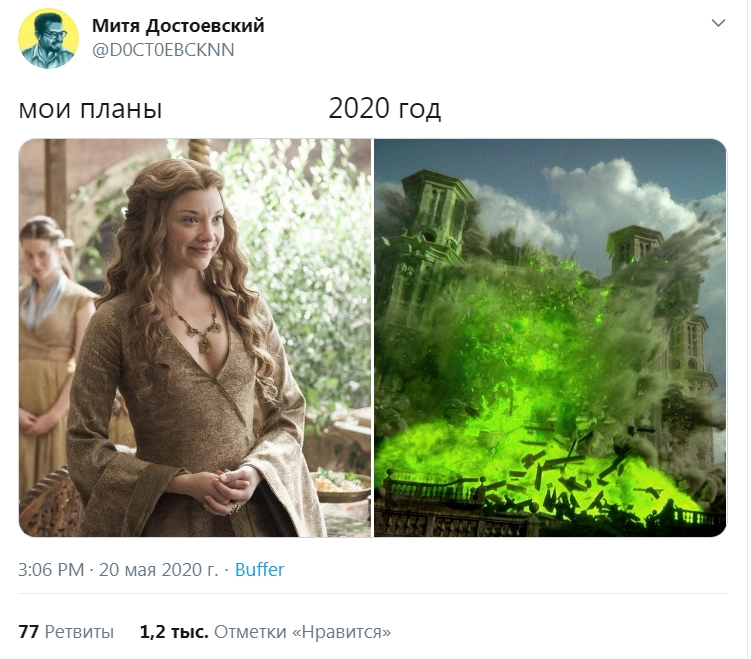Open Митя Достоевский display name profile link
The height and width of the screenshot is (659, 751).
click(178, 25)
